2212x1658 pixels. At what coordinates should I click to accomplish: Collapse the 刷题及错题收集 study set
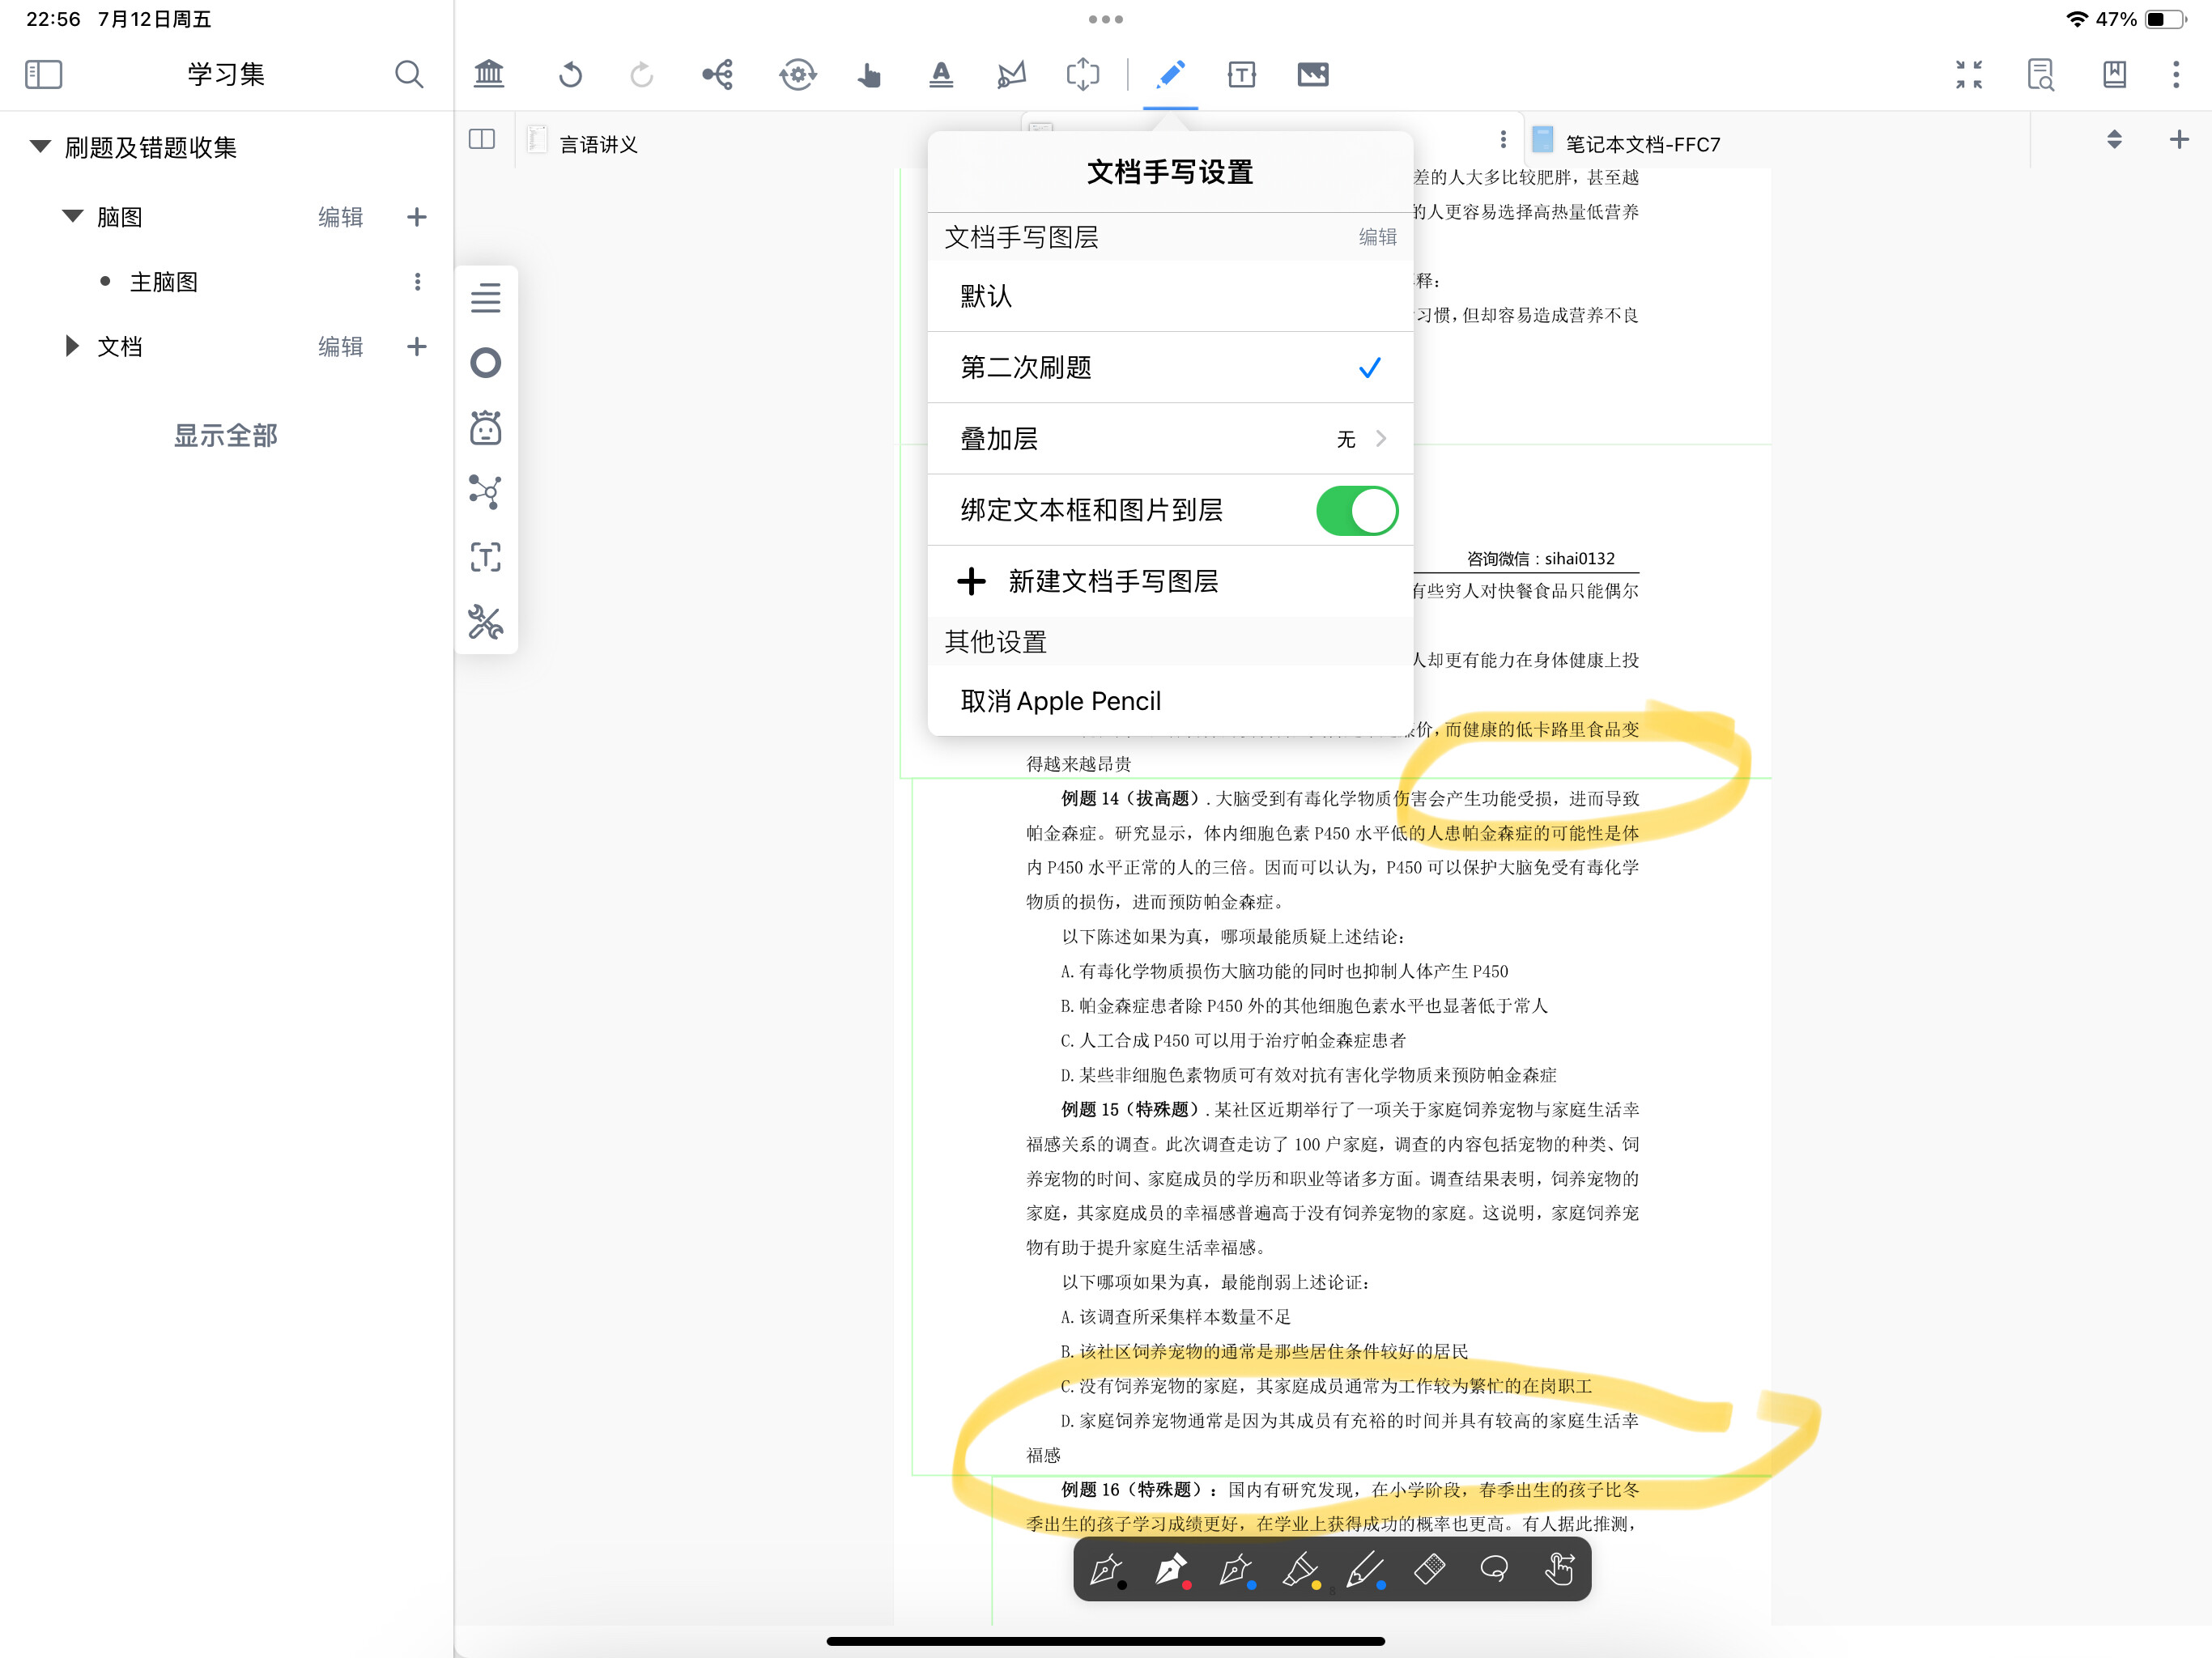point(41,147)
